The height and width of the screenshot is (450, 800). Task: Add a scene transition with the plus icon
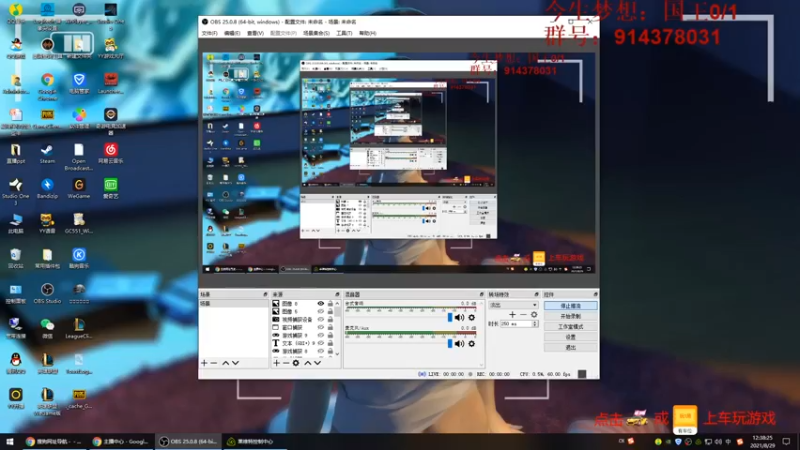point(512,314)
